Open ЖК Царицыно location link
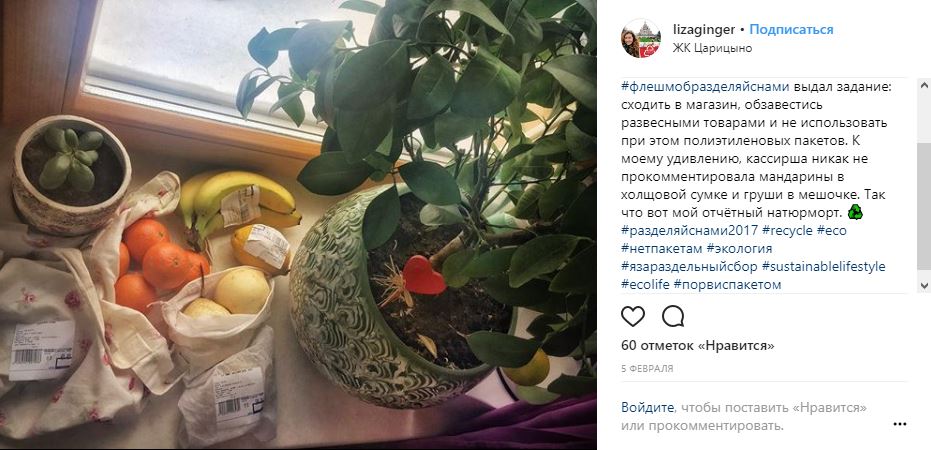The image size is (931, 450). point(712,48)
